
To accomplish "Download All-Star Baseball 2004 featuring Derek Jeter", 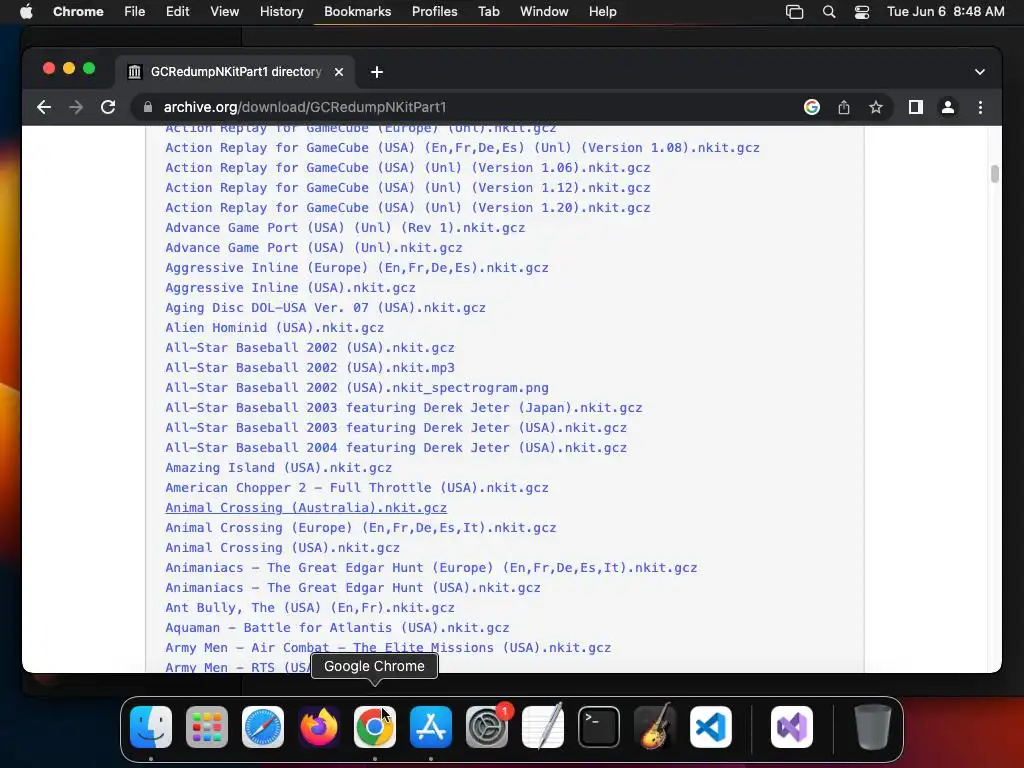I will click(x=396, y=447).
